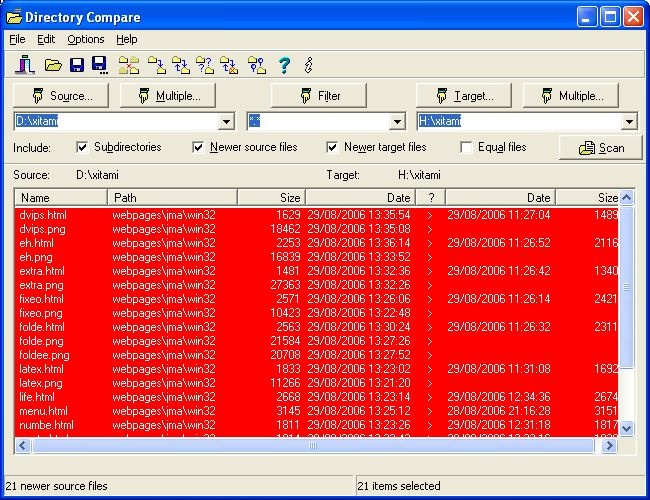Select the fixeo.png file row
This screenshot has width=650, height=500.
pos(317,313)
